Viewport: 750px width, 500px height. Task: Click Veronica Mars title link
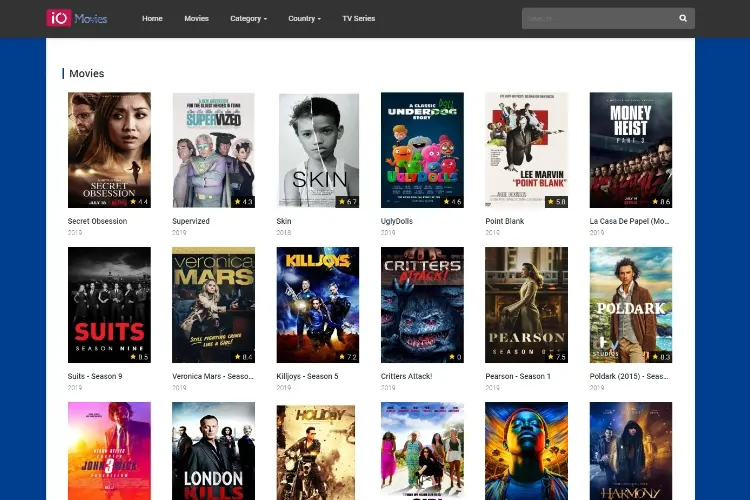pos(213,376)
